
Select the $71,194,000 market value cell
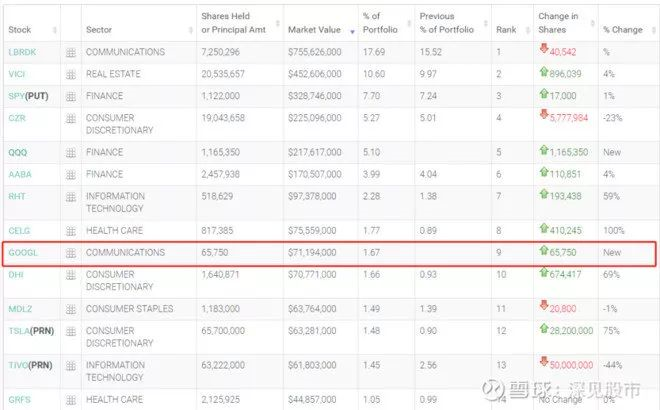(x=312, y=253)
